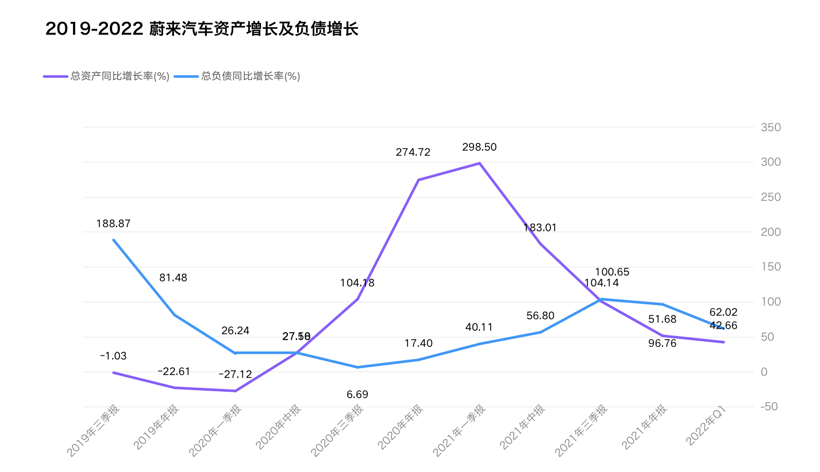Click the 17.40 data label
Image resolution: width=820 pixels, height=472 pixels.
tap(418, 343)
